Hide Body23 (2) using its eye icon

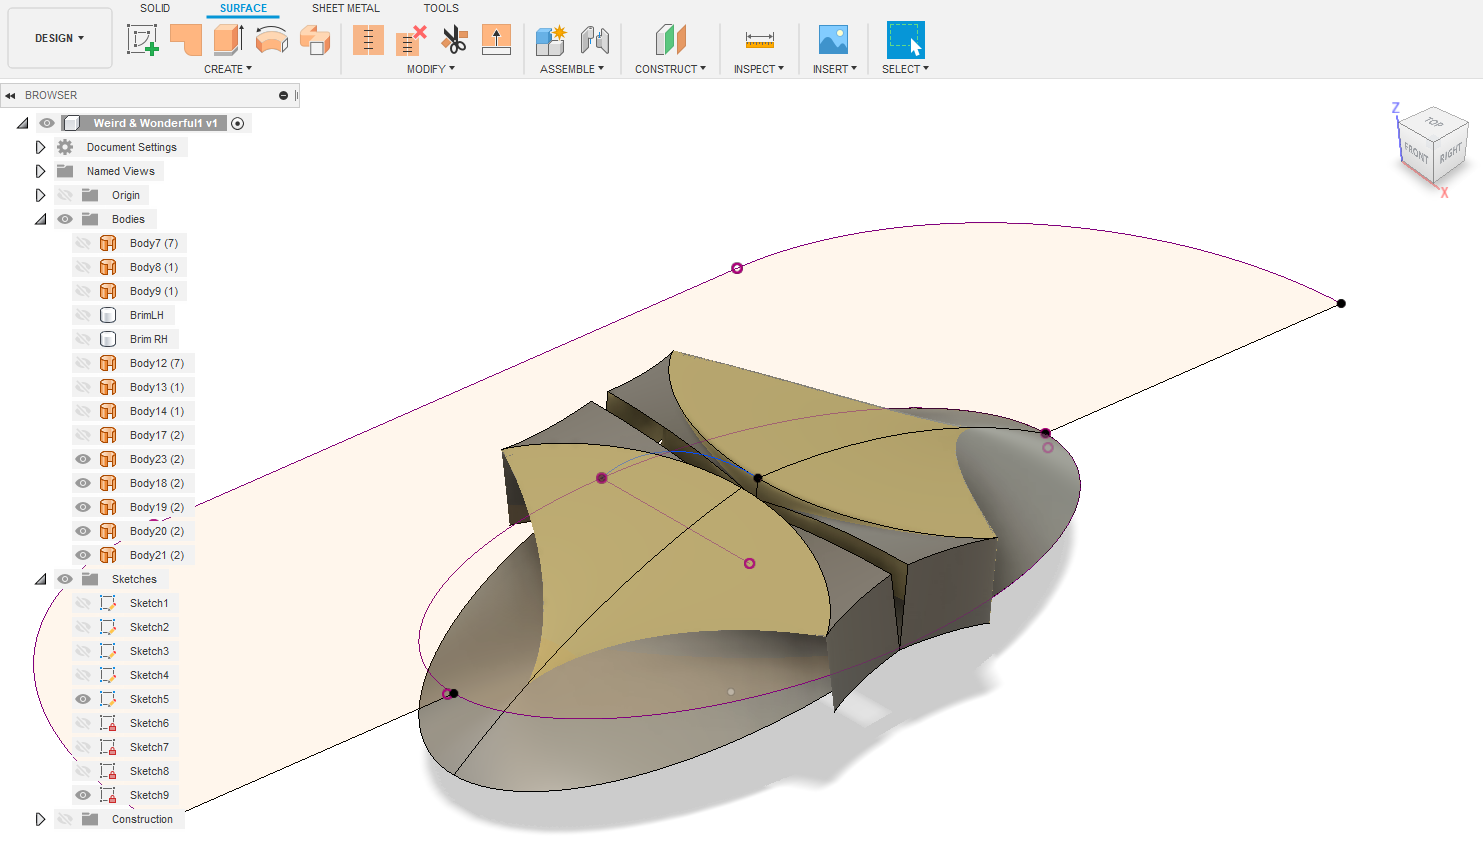pyautogui.click(x=83, y=459)
